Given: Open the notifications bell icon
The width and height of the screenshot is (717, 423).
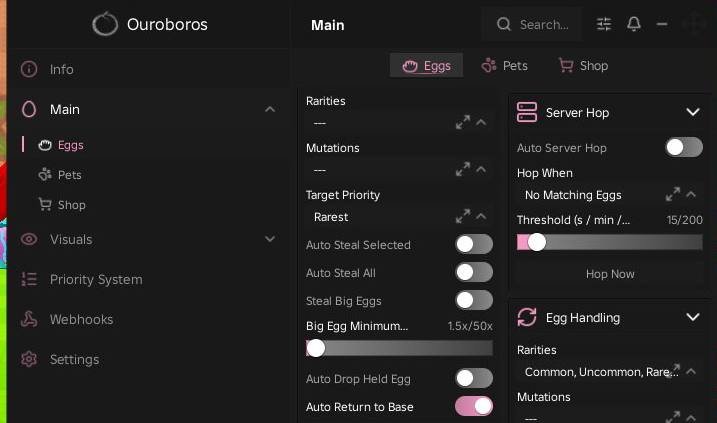Looking at the screenshot, I should [634, 24].
